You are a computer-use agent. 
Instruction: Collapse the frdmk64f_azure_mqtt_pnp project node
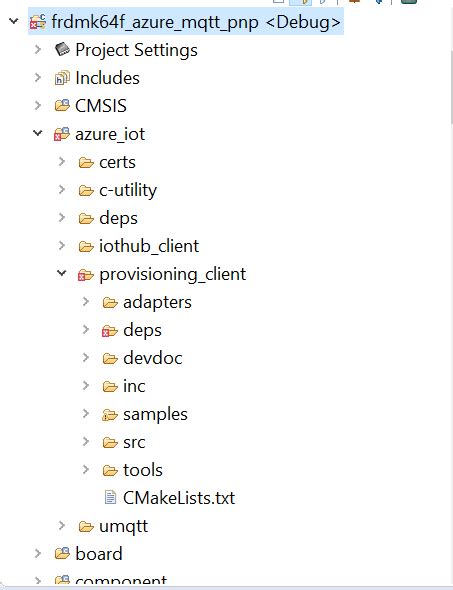coord(14,21)
